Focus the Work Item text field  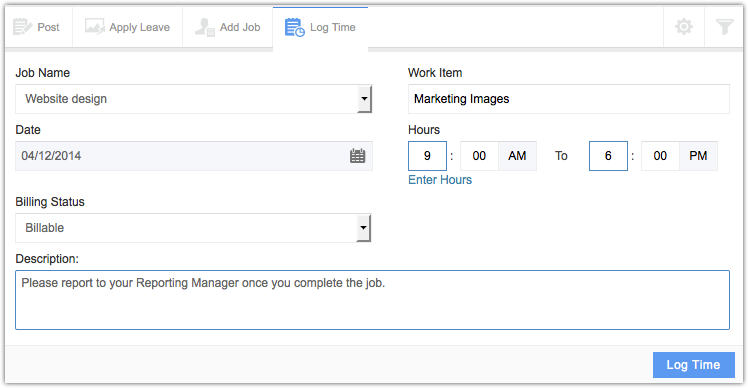click(x=569, y=99)
